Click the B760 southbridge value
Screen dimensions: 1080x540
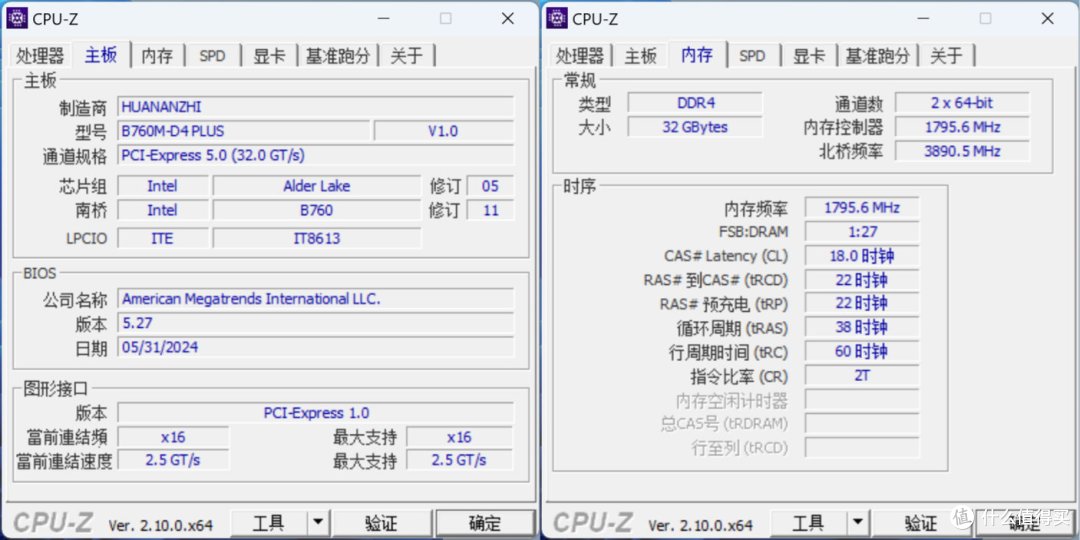pyautogui.click(x=317, y=210)
